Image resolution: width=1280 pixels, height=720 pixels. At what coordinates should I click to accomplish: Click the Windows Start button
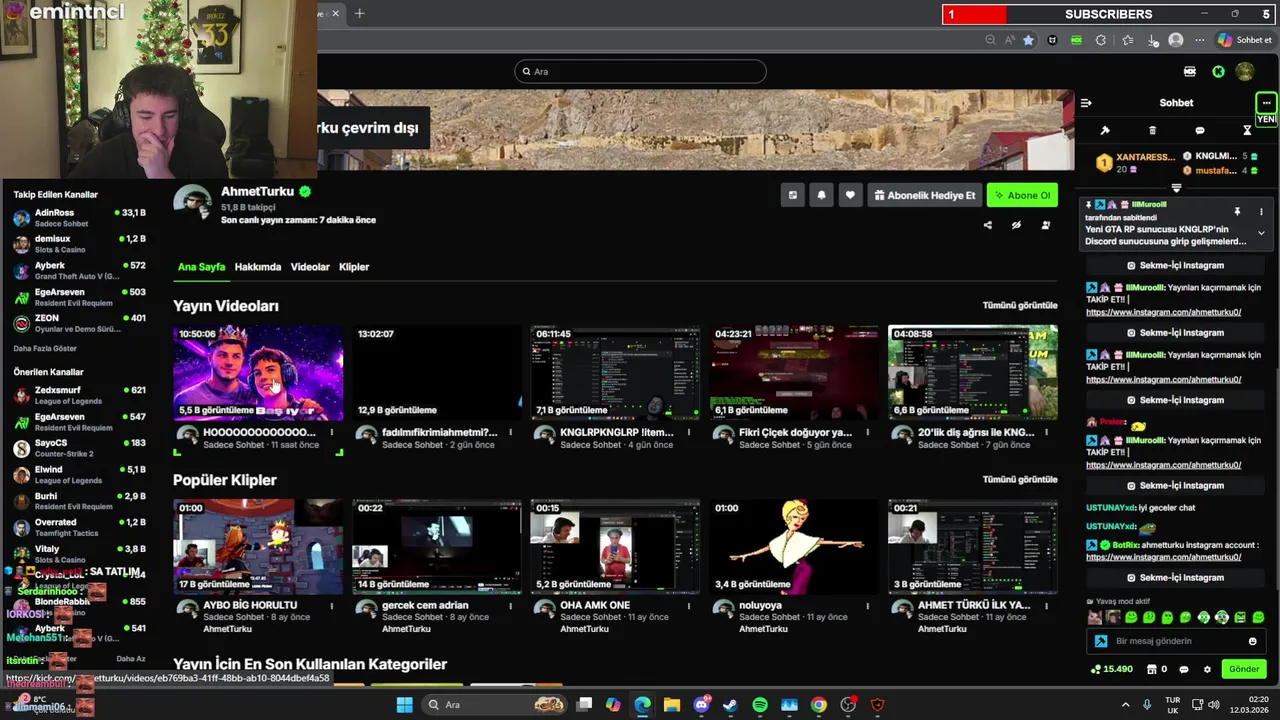[x=404, y=705]
